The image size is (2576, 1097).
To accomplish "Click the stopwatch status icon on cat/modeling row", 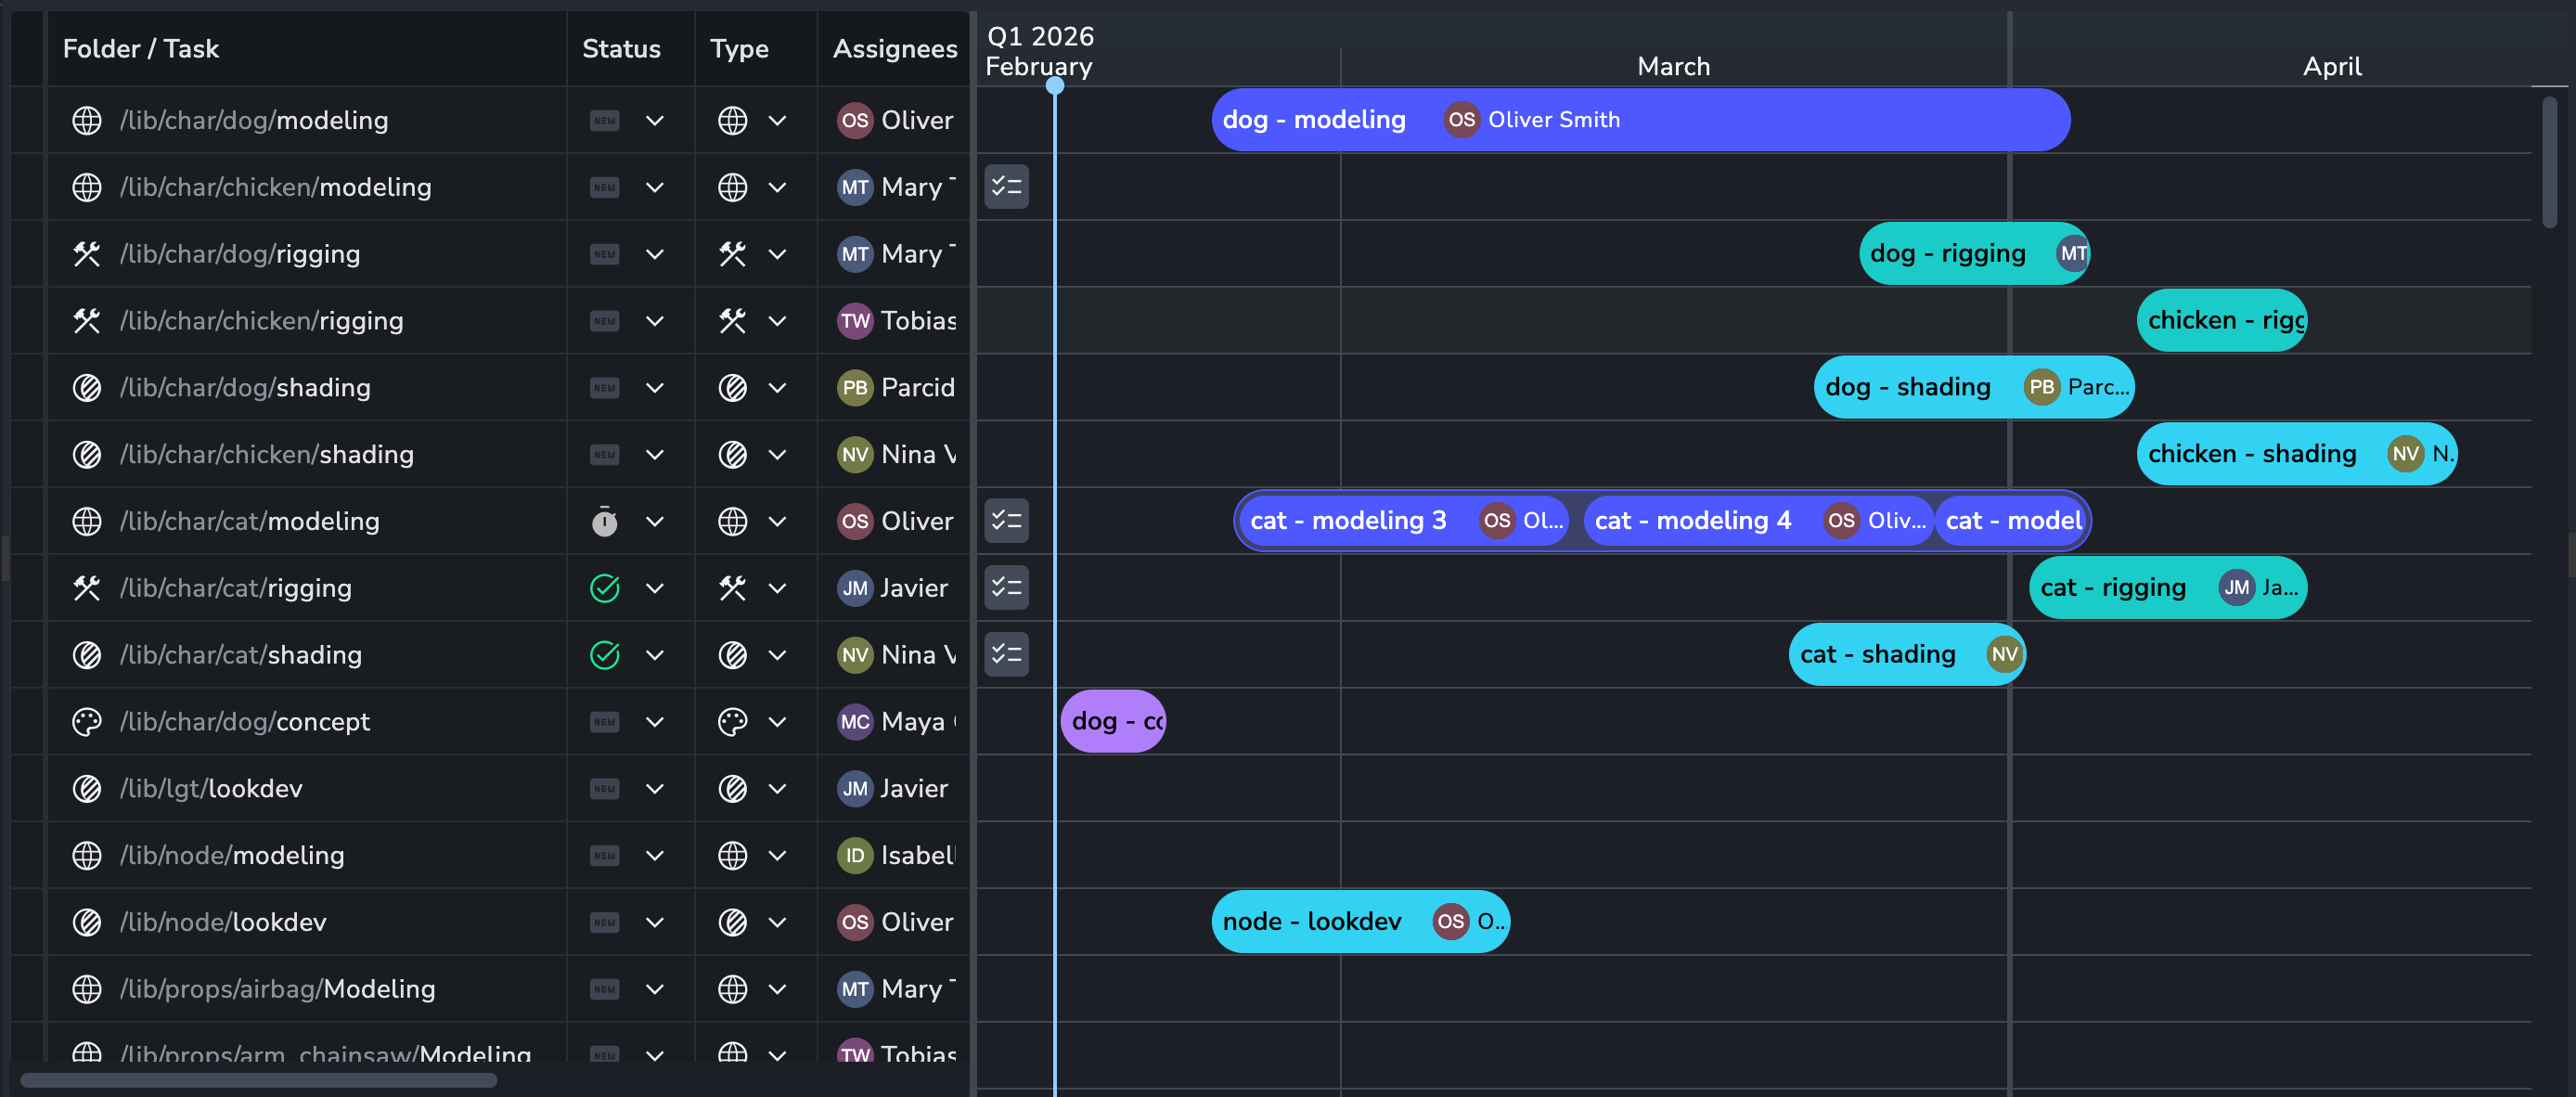I will (x=604, y=521).
